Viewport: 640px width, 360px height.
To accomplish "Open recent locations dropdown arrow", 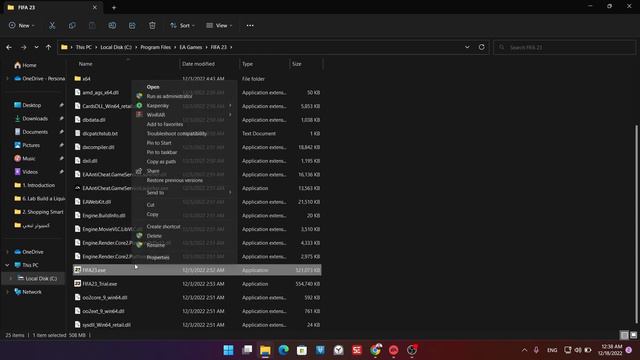I will [x=36, y=47].
